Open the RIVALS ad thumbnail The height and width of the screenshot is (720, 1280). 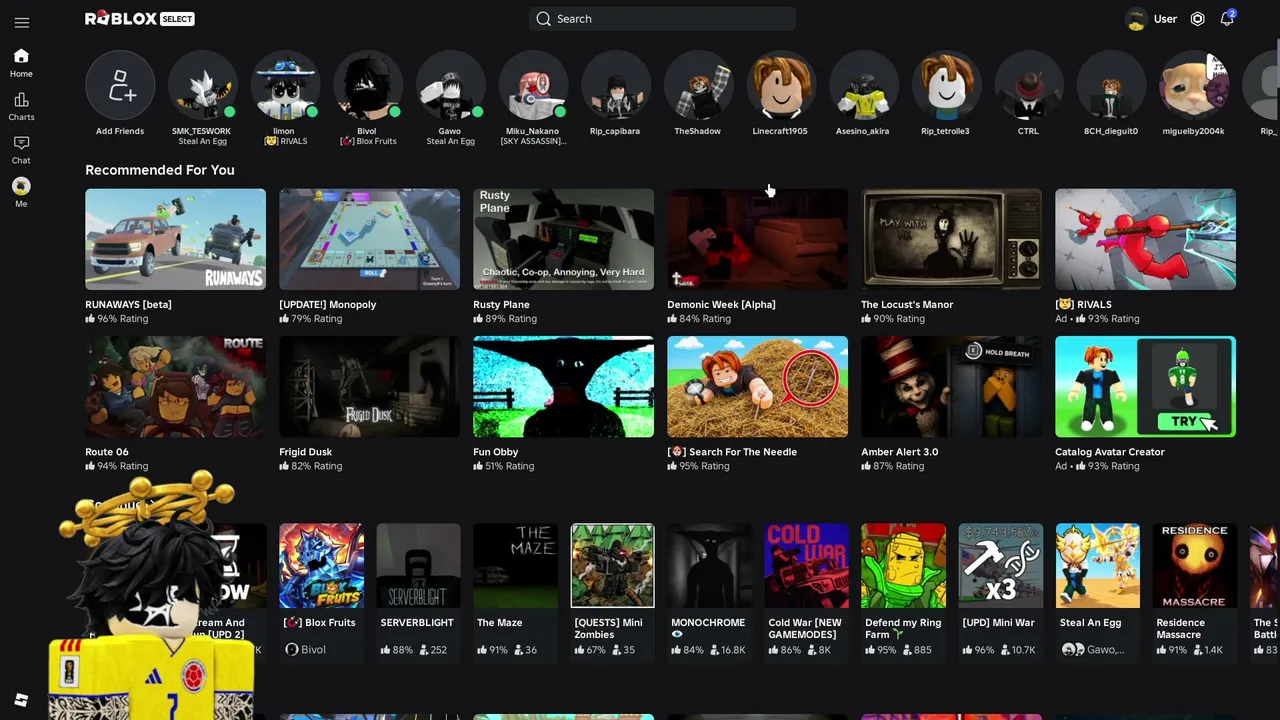(x=1145, y=239)
